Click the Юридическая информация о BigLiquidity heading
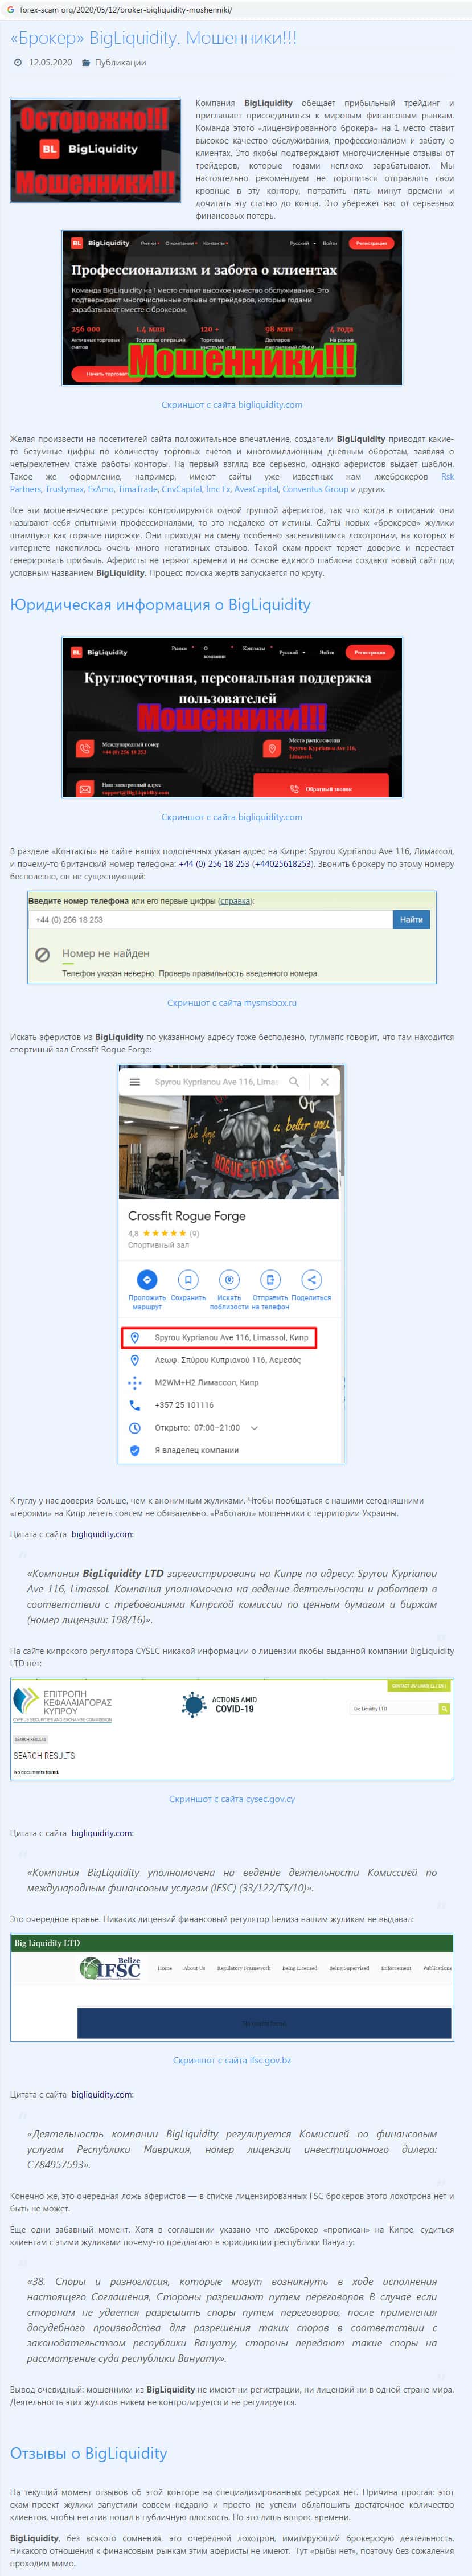 [x=160, y=604]
